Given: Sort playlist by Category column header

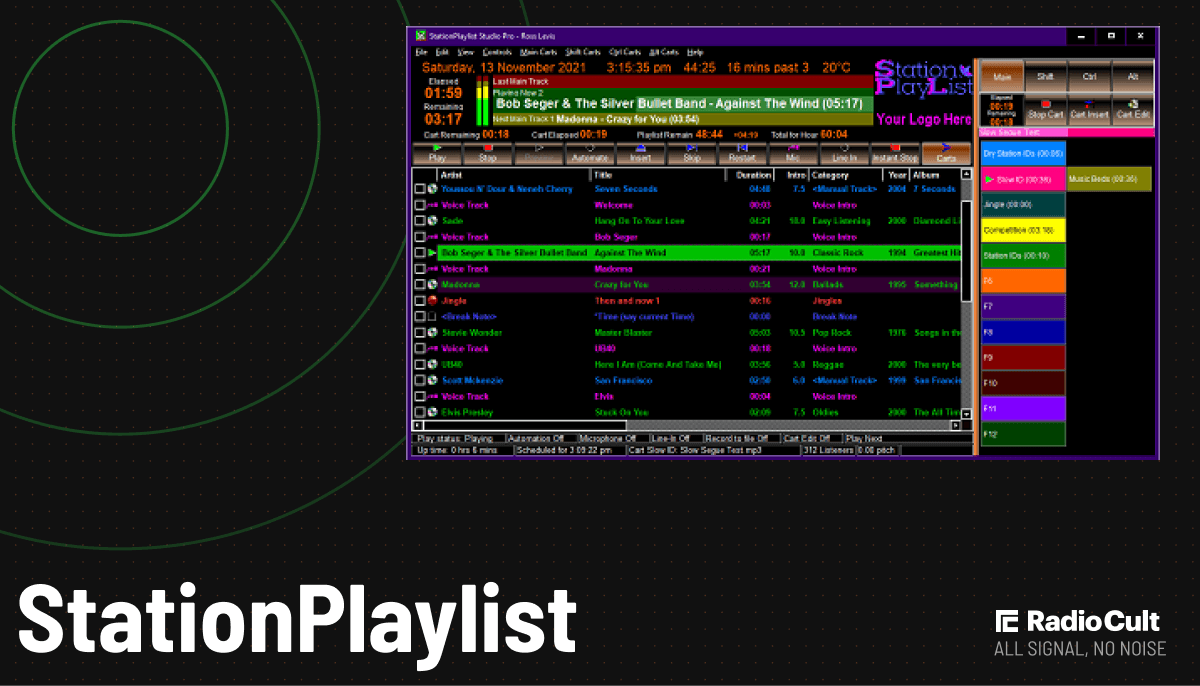Looking at the screenshot, I should (845, 174).
